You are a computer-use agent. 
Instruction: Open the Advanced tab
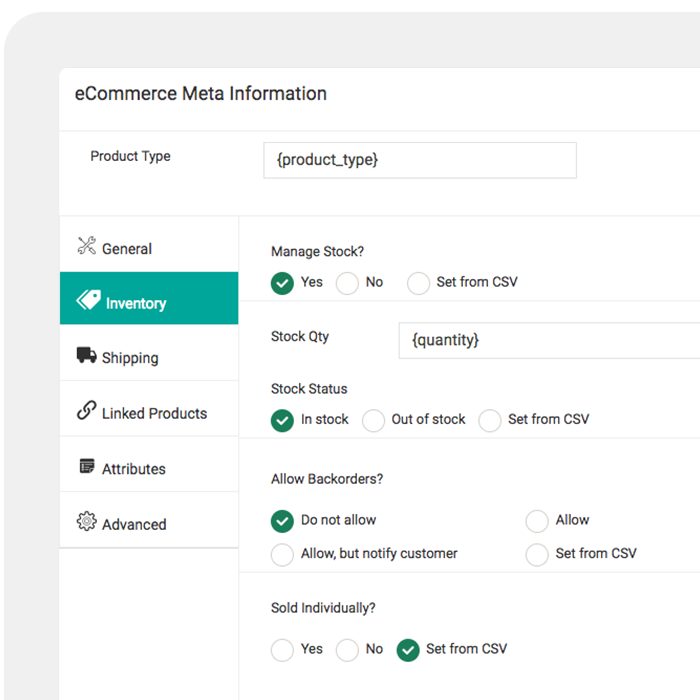point(149,520)
